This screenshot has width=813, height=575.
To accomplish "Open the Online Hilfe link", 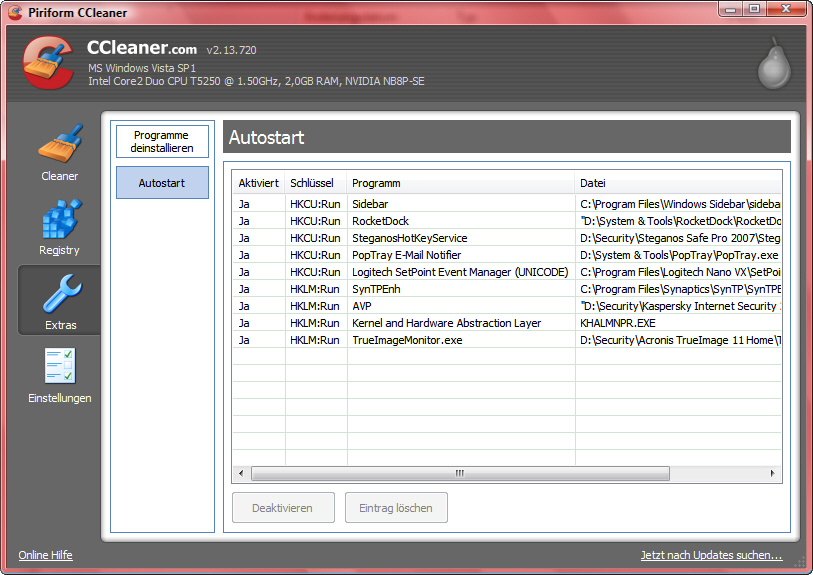I will coord(45,555).
